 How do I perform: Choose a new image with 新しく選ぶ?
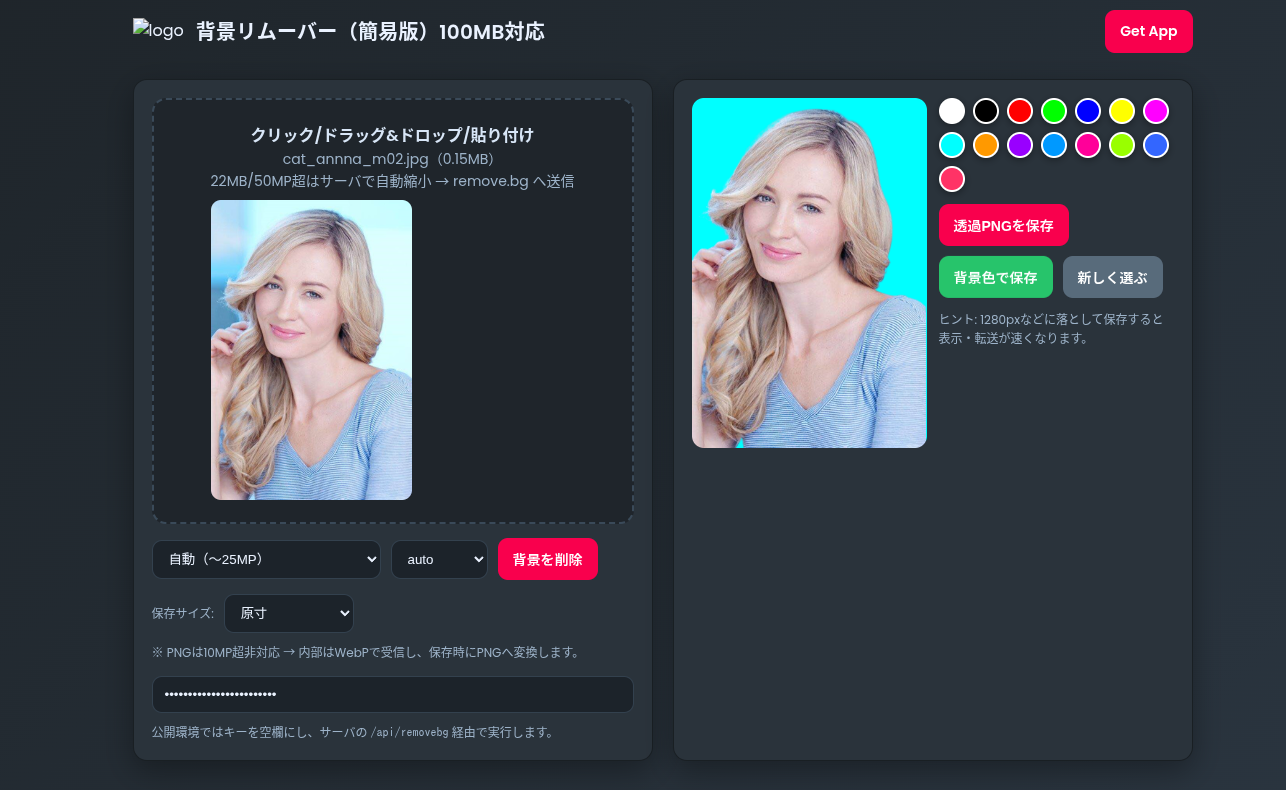coord(1112,277)
